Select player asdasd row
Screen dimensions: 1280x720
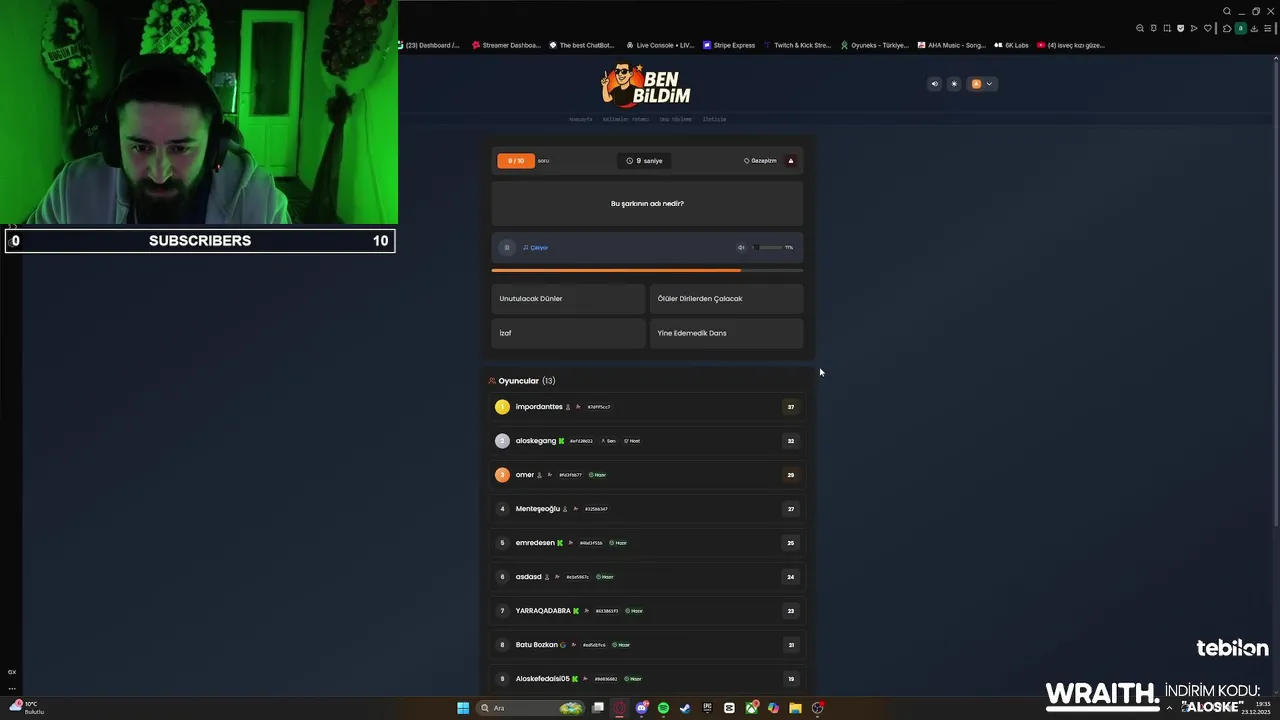click(647, 577)
